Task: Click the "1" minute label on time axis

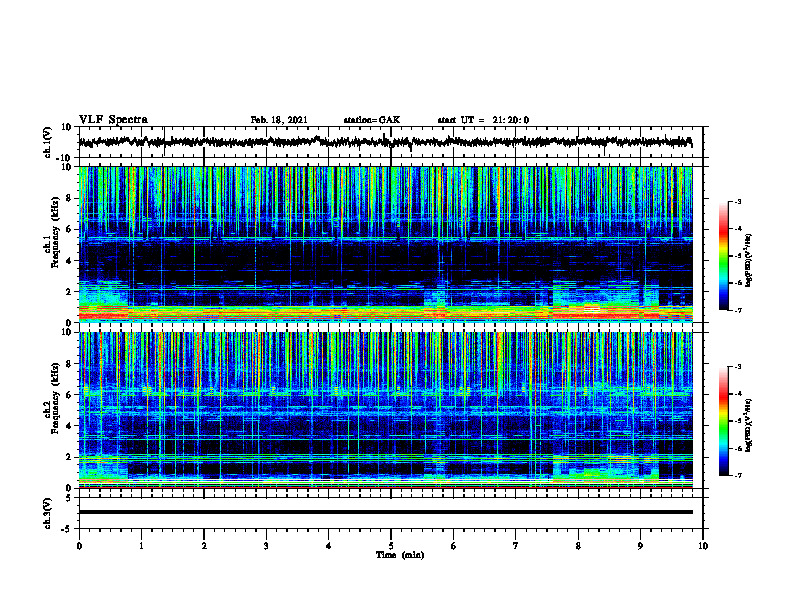Action: tap(141, 546)
